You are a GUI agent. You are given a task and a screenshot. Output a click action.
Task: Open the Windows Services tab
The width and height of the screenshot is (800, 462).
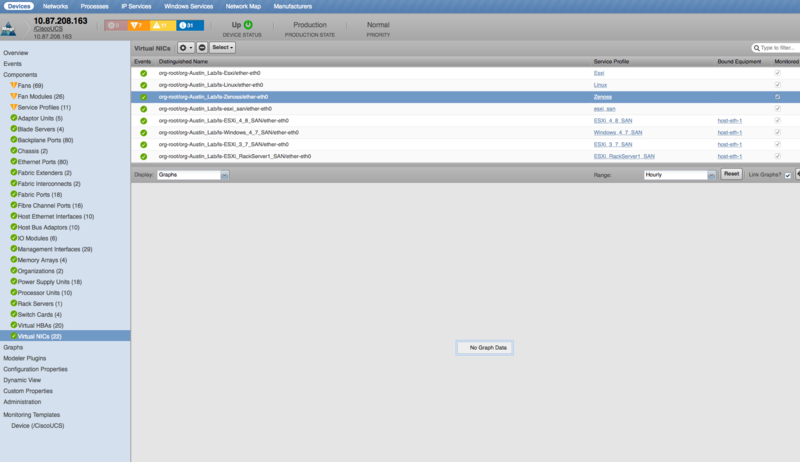[x=188, y=6]
